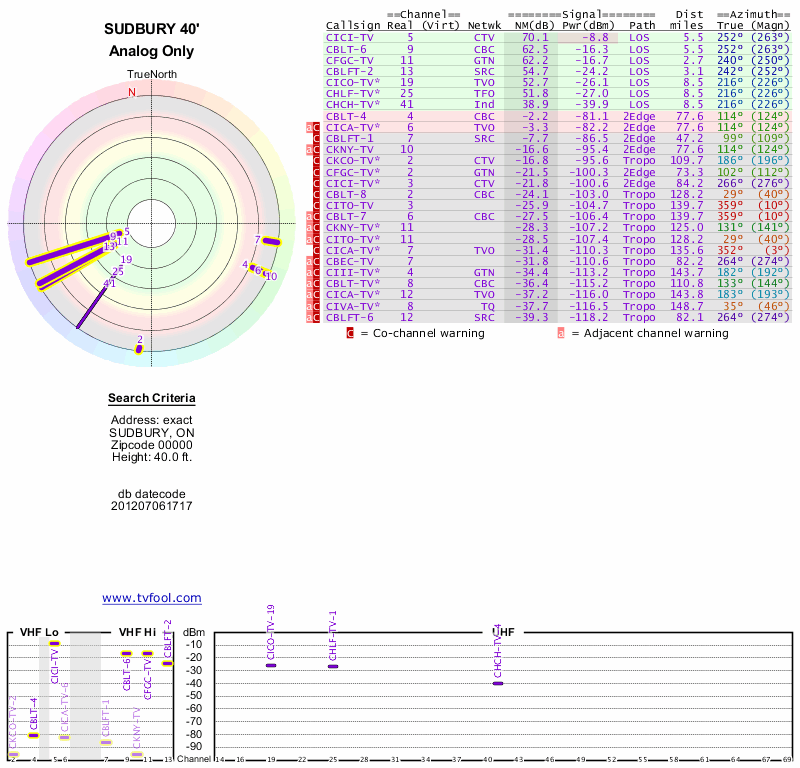Click the pink Adjacent channel warning legend icon
This screenshot has width=800, height=768.
[x=561, y=333]
